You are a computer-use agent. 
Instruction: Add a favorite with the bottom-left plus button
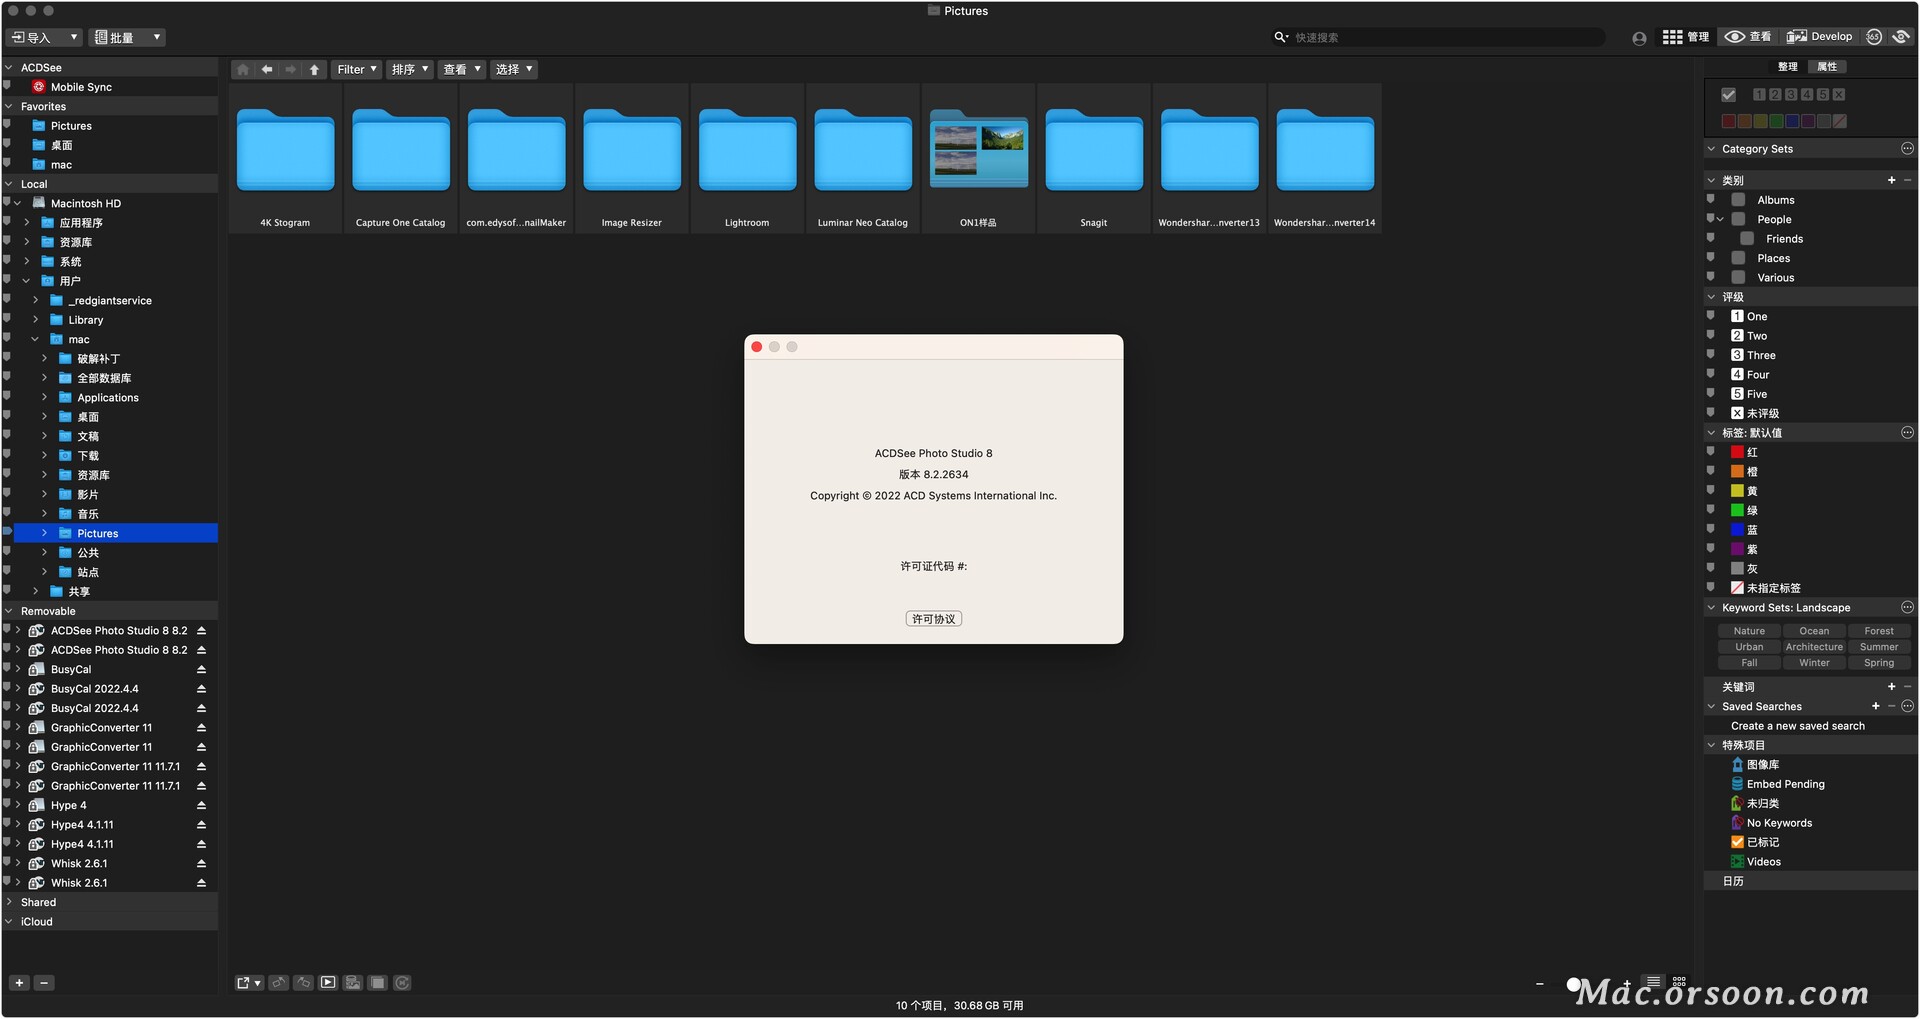[x=19, y=983]
